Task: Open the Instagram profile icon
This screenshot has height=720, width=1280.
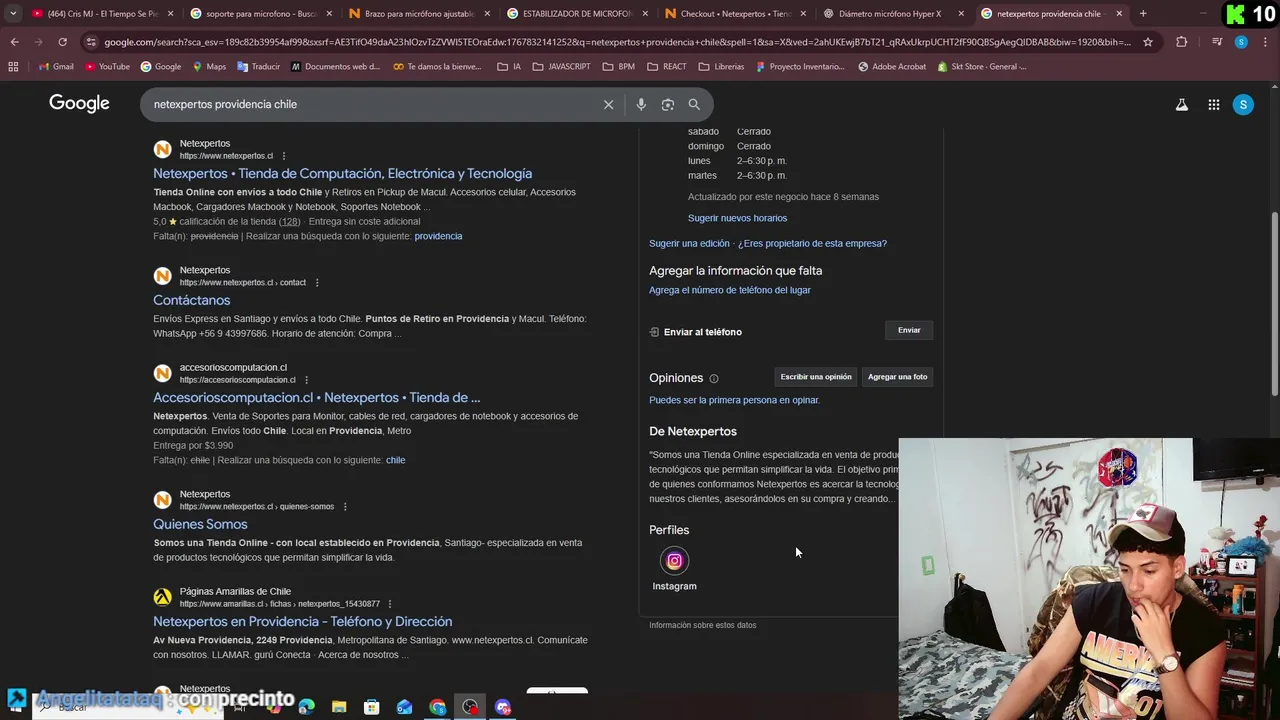Action: [x=674, y=561]
